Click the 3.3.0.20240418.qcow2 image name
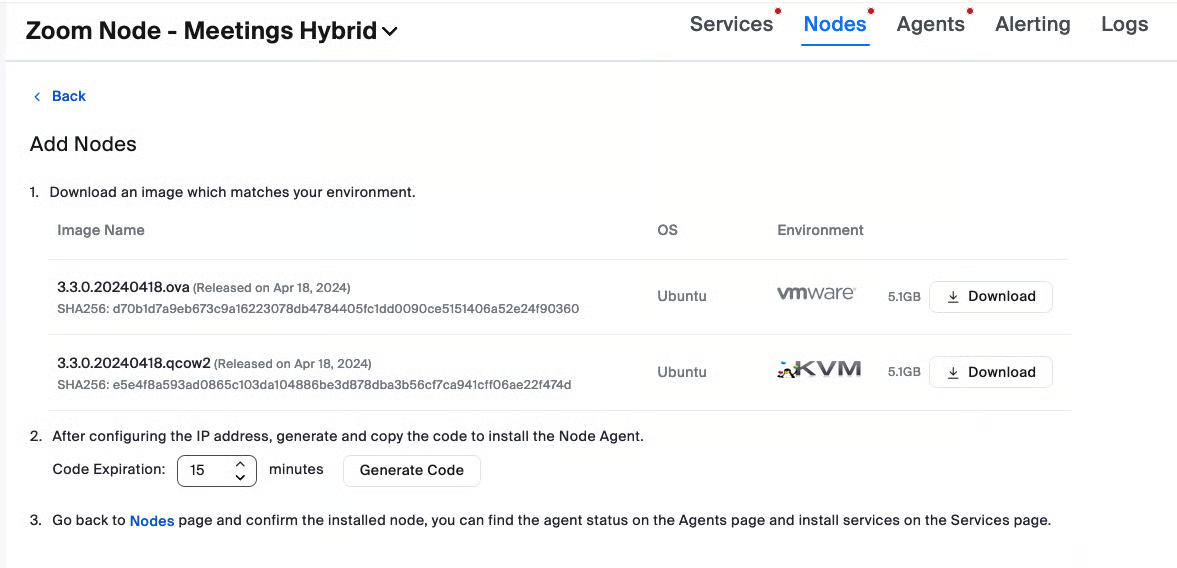 point(133,363)
